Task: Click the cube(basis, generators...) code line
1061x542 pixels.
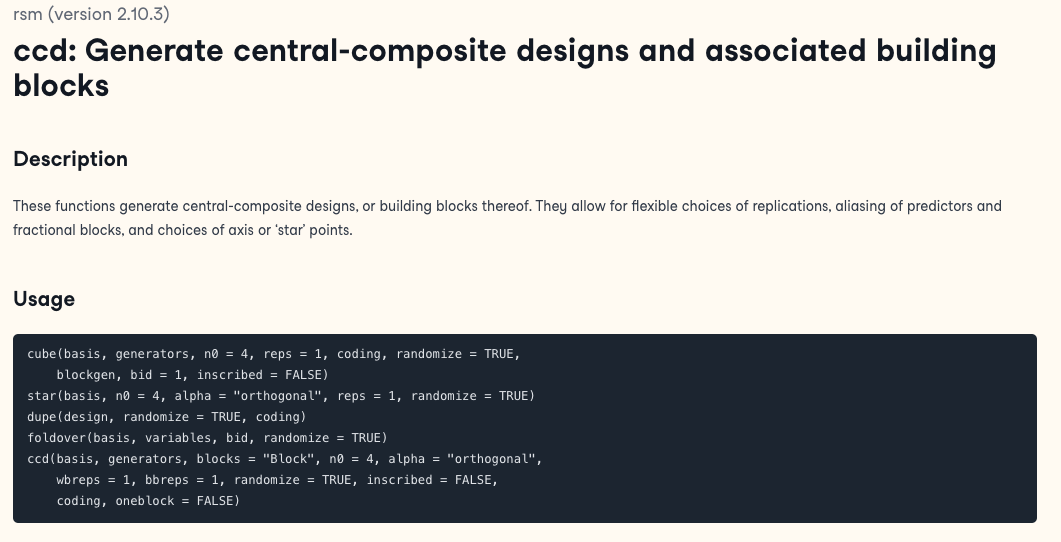Action: tap(273, 354)
